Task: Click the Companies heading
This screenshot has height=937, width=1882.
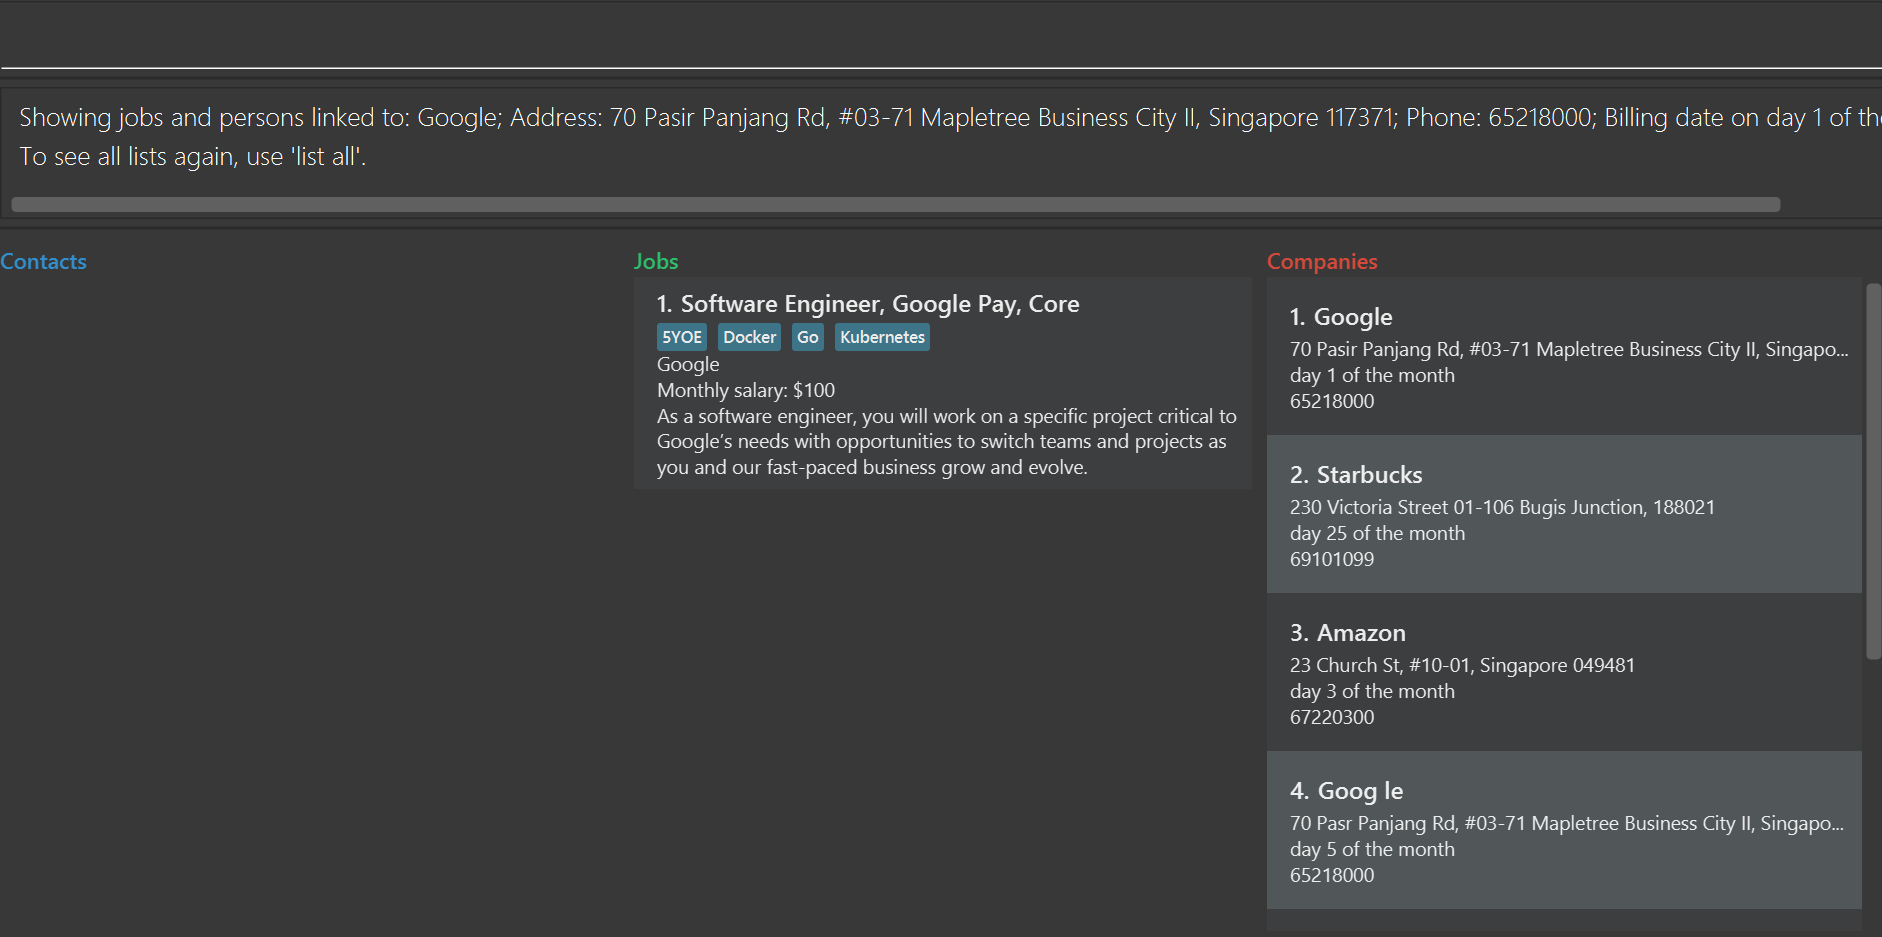Action: point(1322,261)
